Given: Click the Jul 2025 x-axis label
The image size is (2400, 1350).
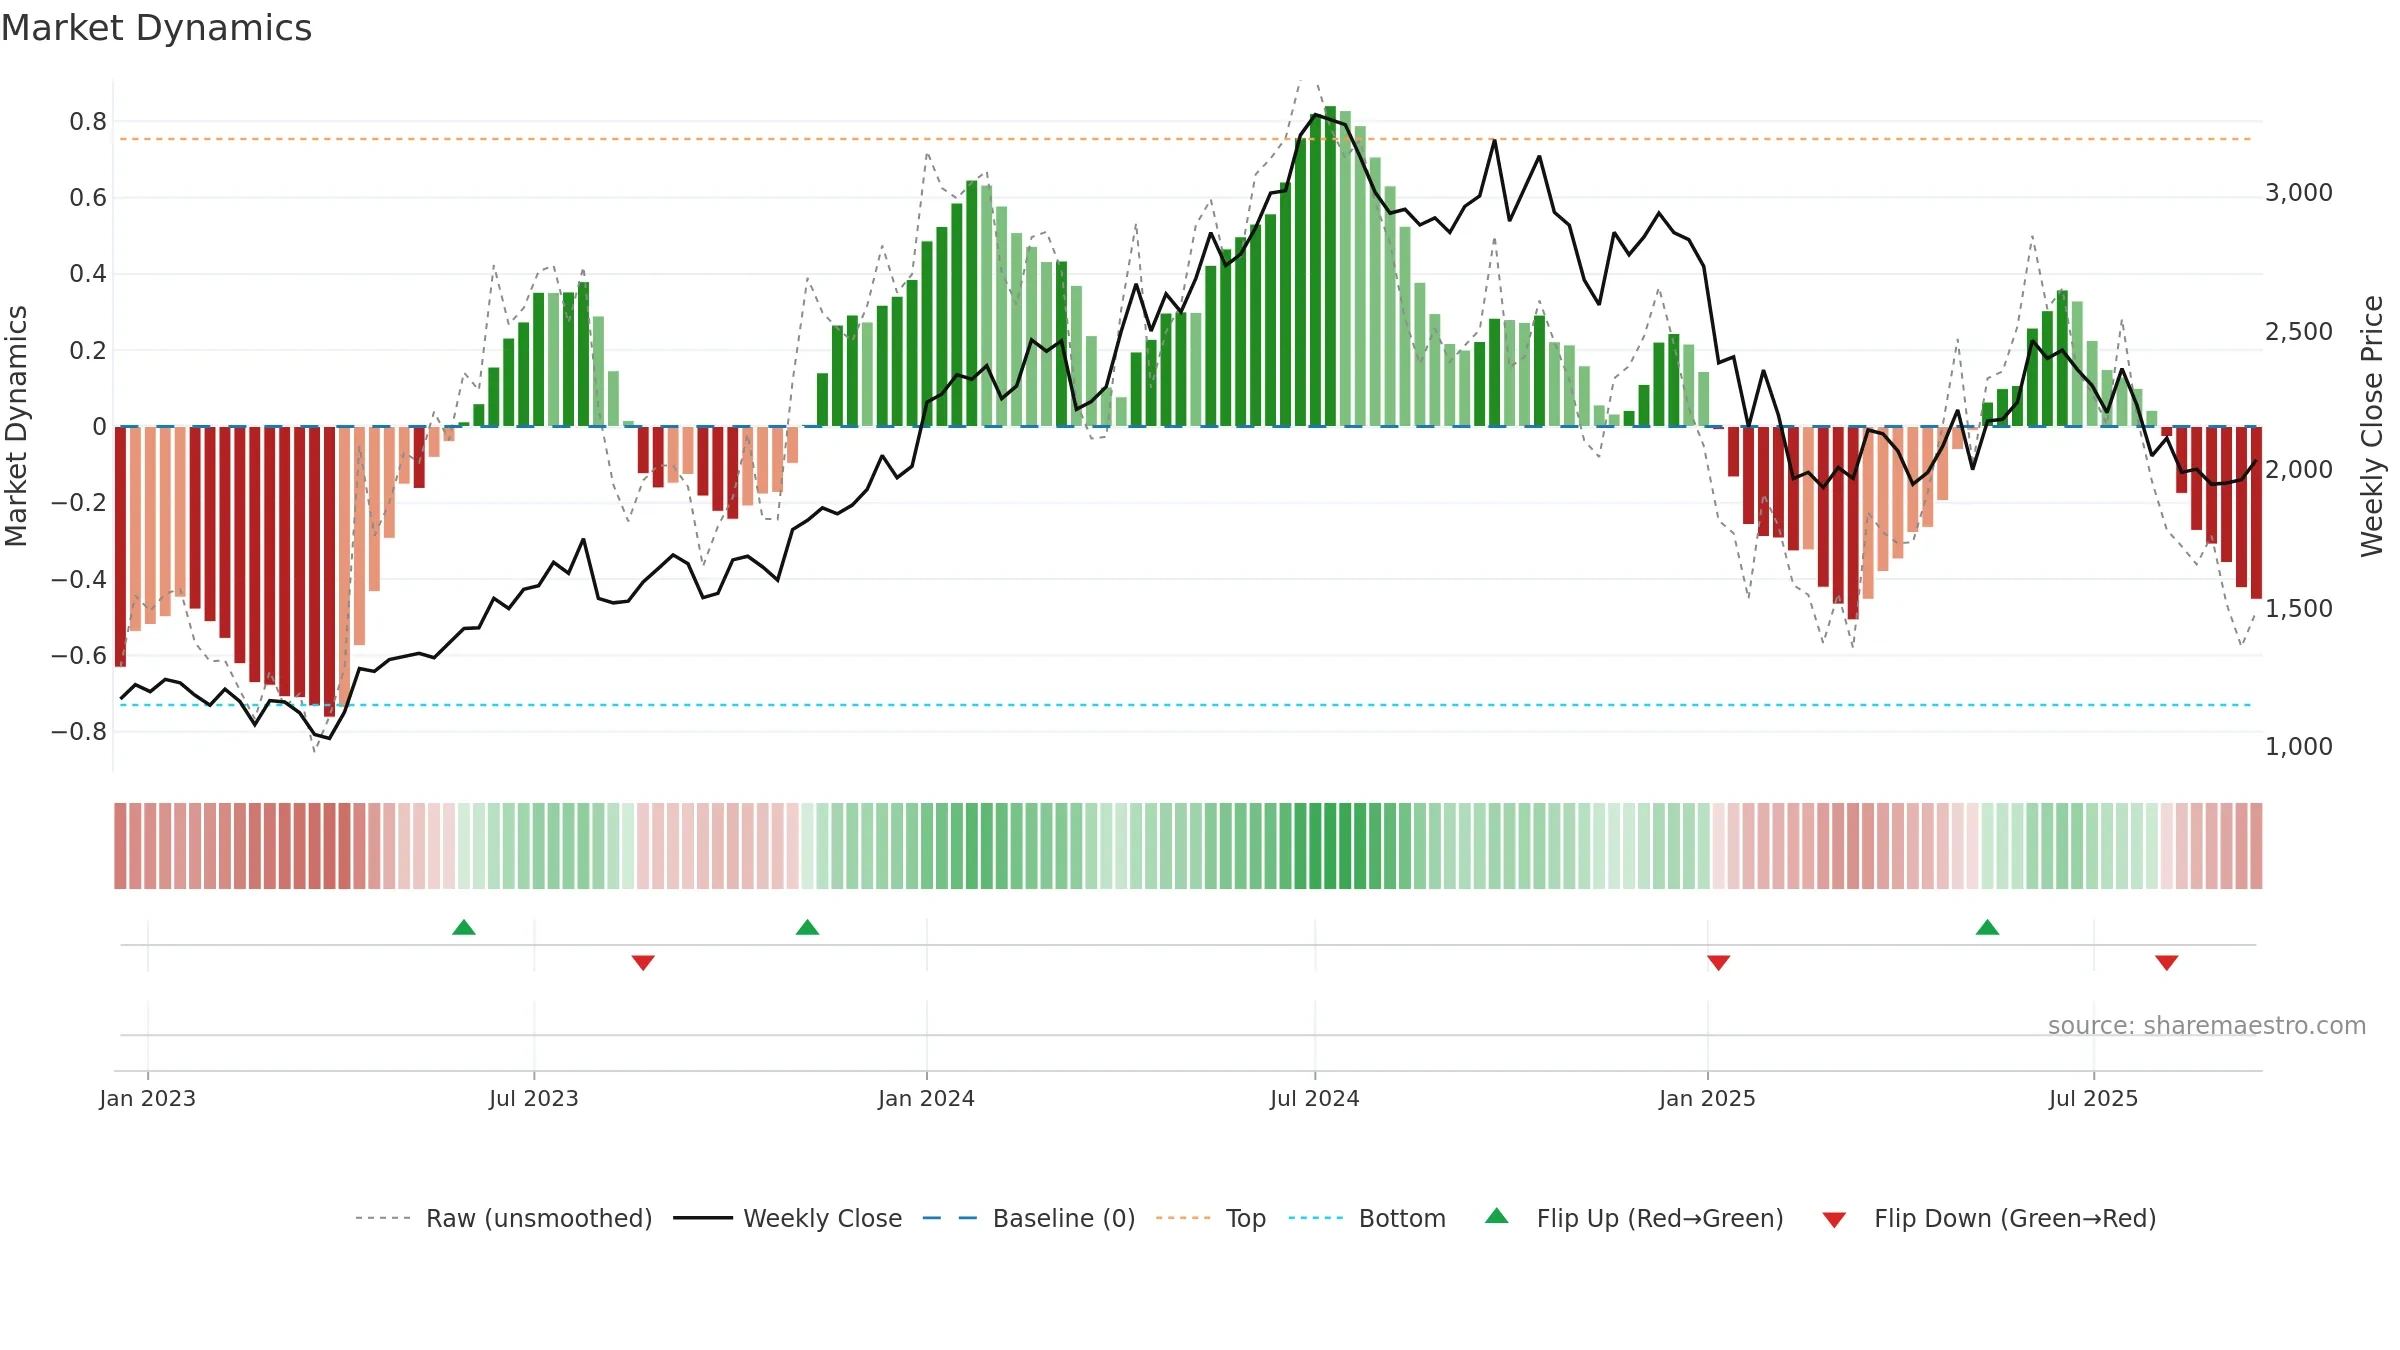Looking at the screenshot, I should pos(2093,1098).
